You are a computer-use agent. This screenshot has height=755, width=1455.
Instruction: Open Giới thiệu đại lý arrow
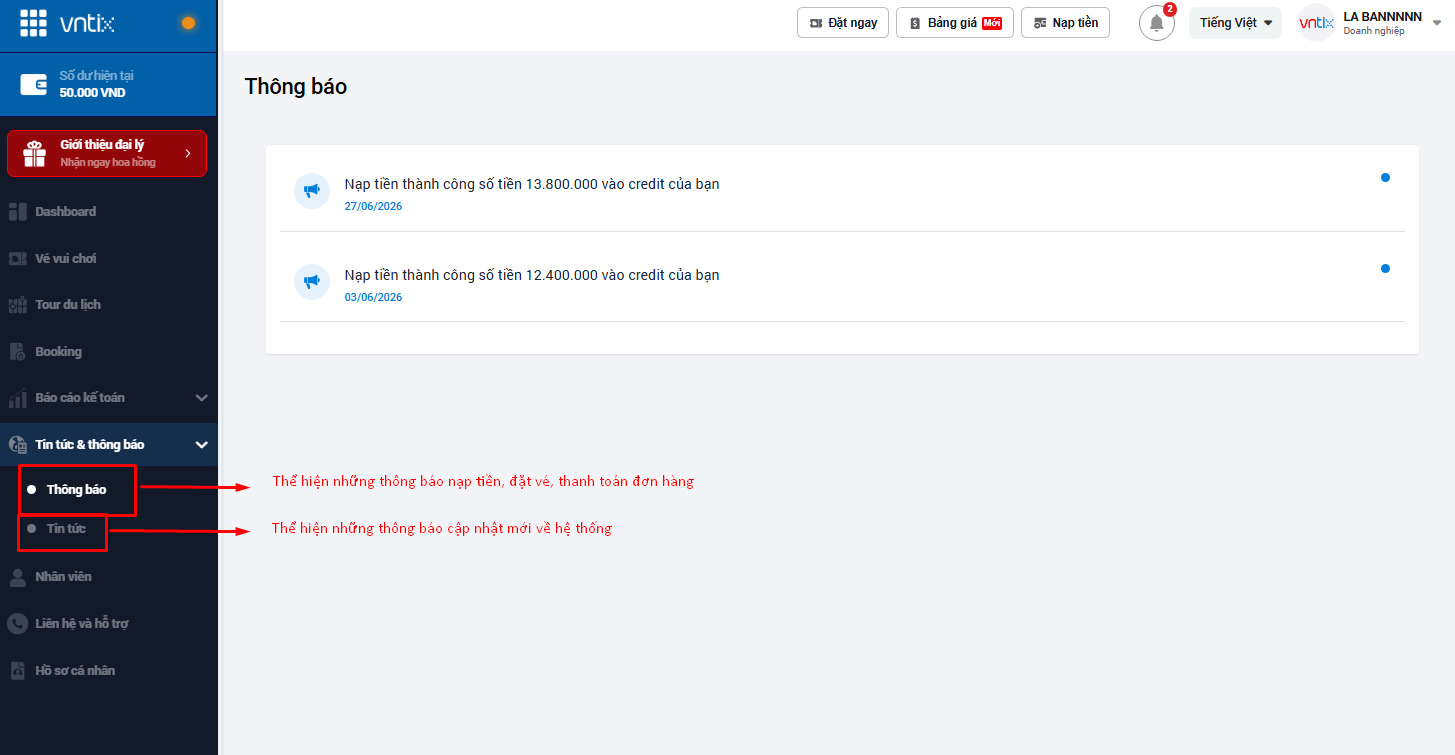click(187, 153)
